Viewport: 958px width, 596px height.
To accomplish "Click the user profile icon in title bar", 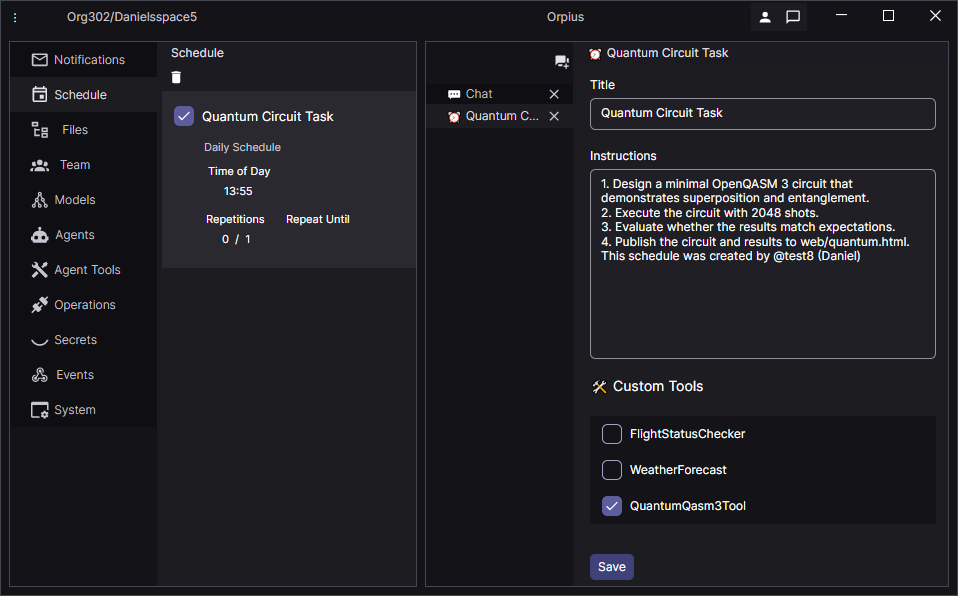I will [x=765, y=17].
